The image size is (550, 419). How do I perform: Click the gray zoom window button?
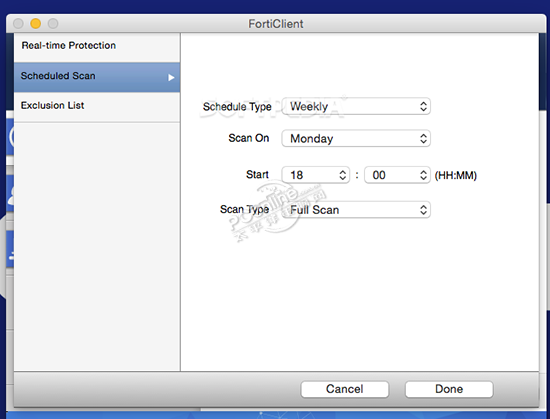click(53, 23)
